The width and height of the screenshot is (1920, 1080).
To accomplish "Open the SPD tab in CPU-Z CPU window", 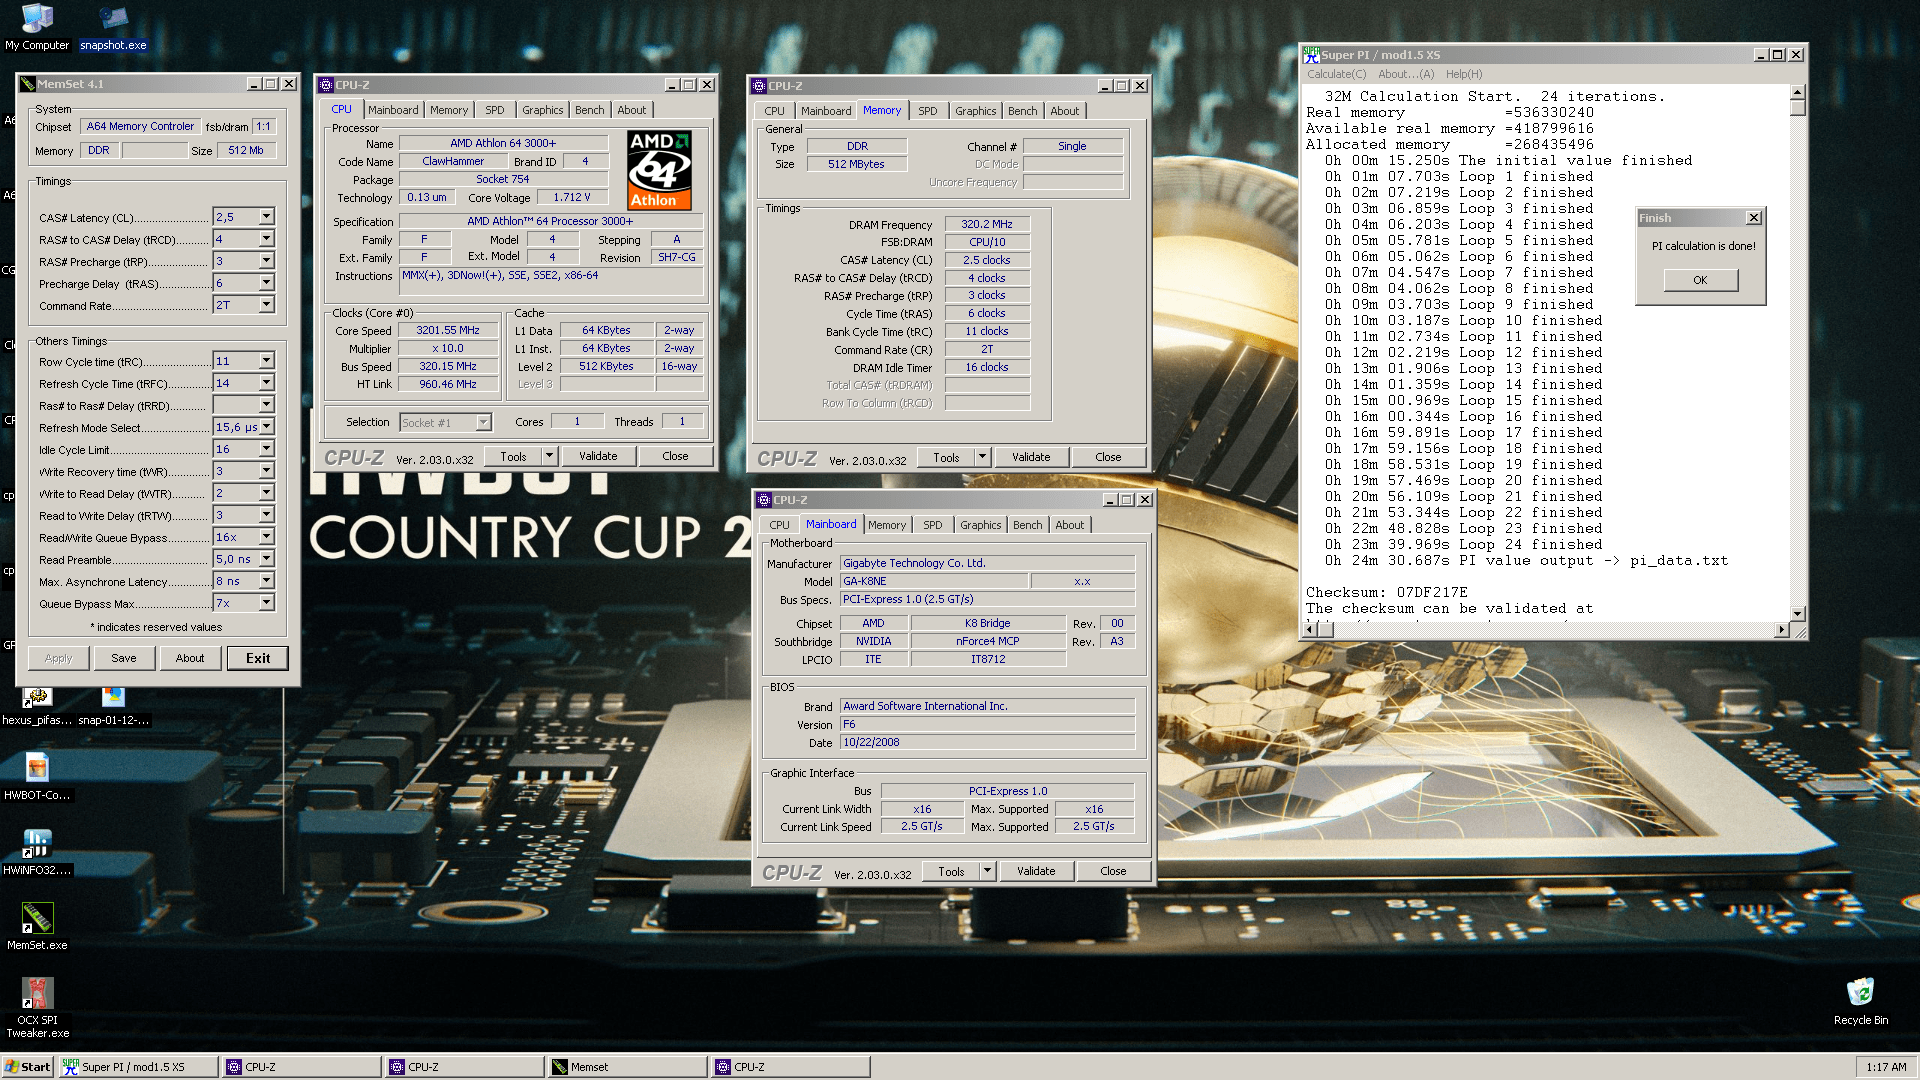I will 495,110.
